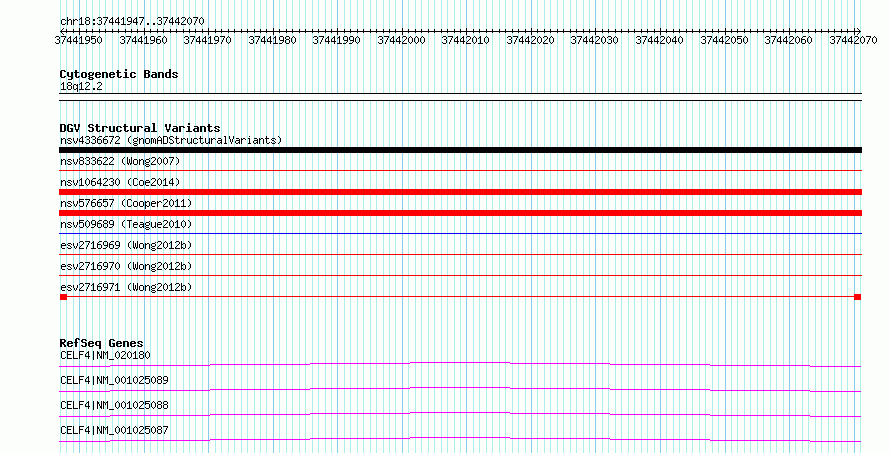Select CELF4|NM_001025088 transcript label

114,405
